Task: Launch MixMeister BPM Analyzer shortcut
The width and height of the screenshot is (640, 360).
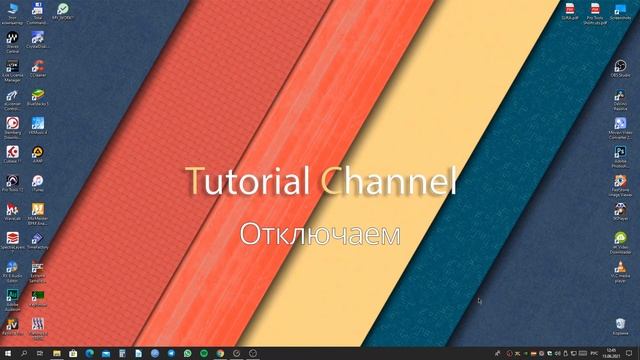Action: pos(38,214)
